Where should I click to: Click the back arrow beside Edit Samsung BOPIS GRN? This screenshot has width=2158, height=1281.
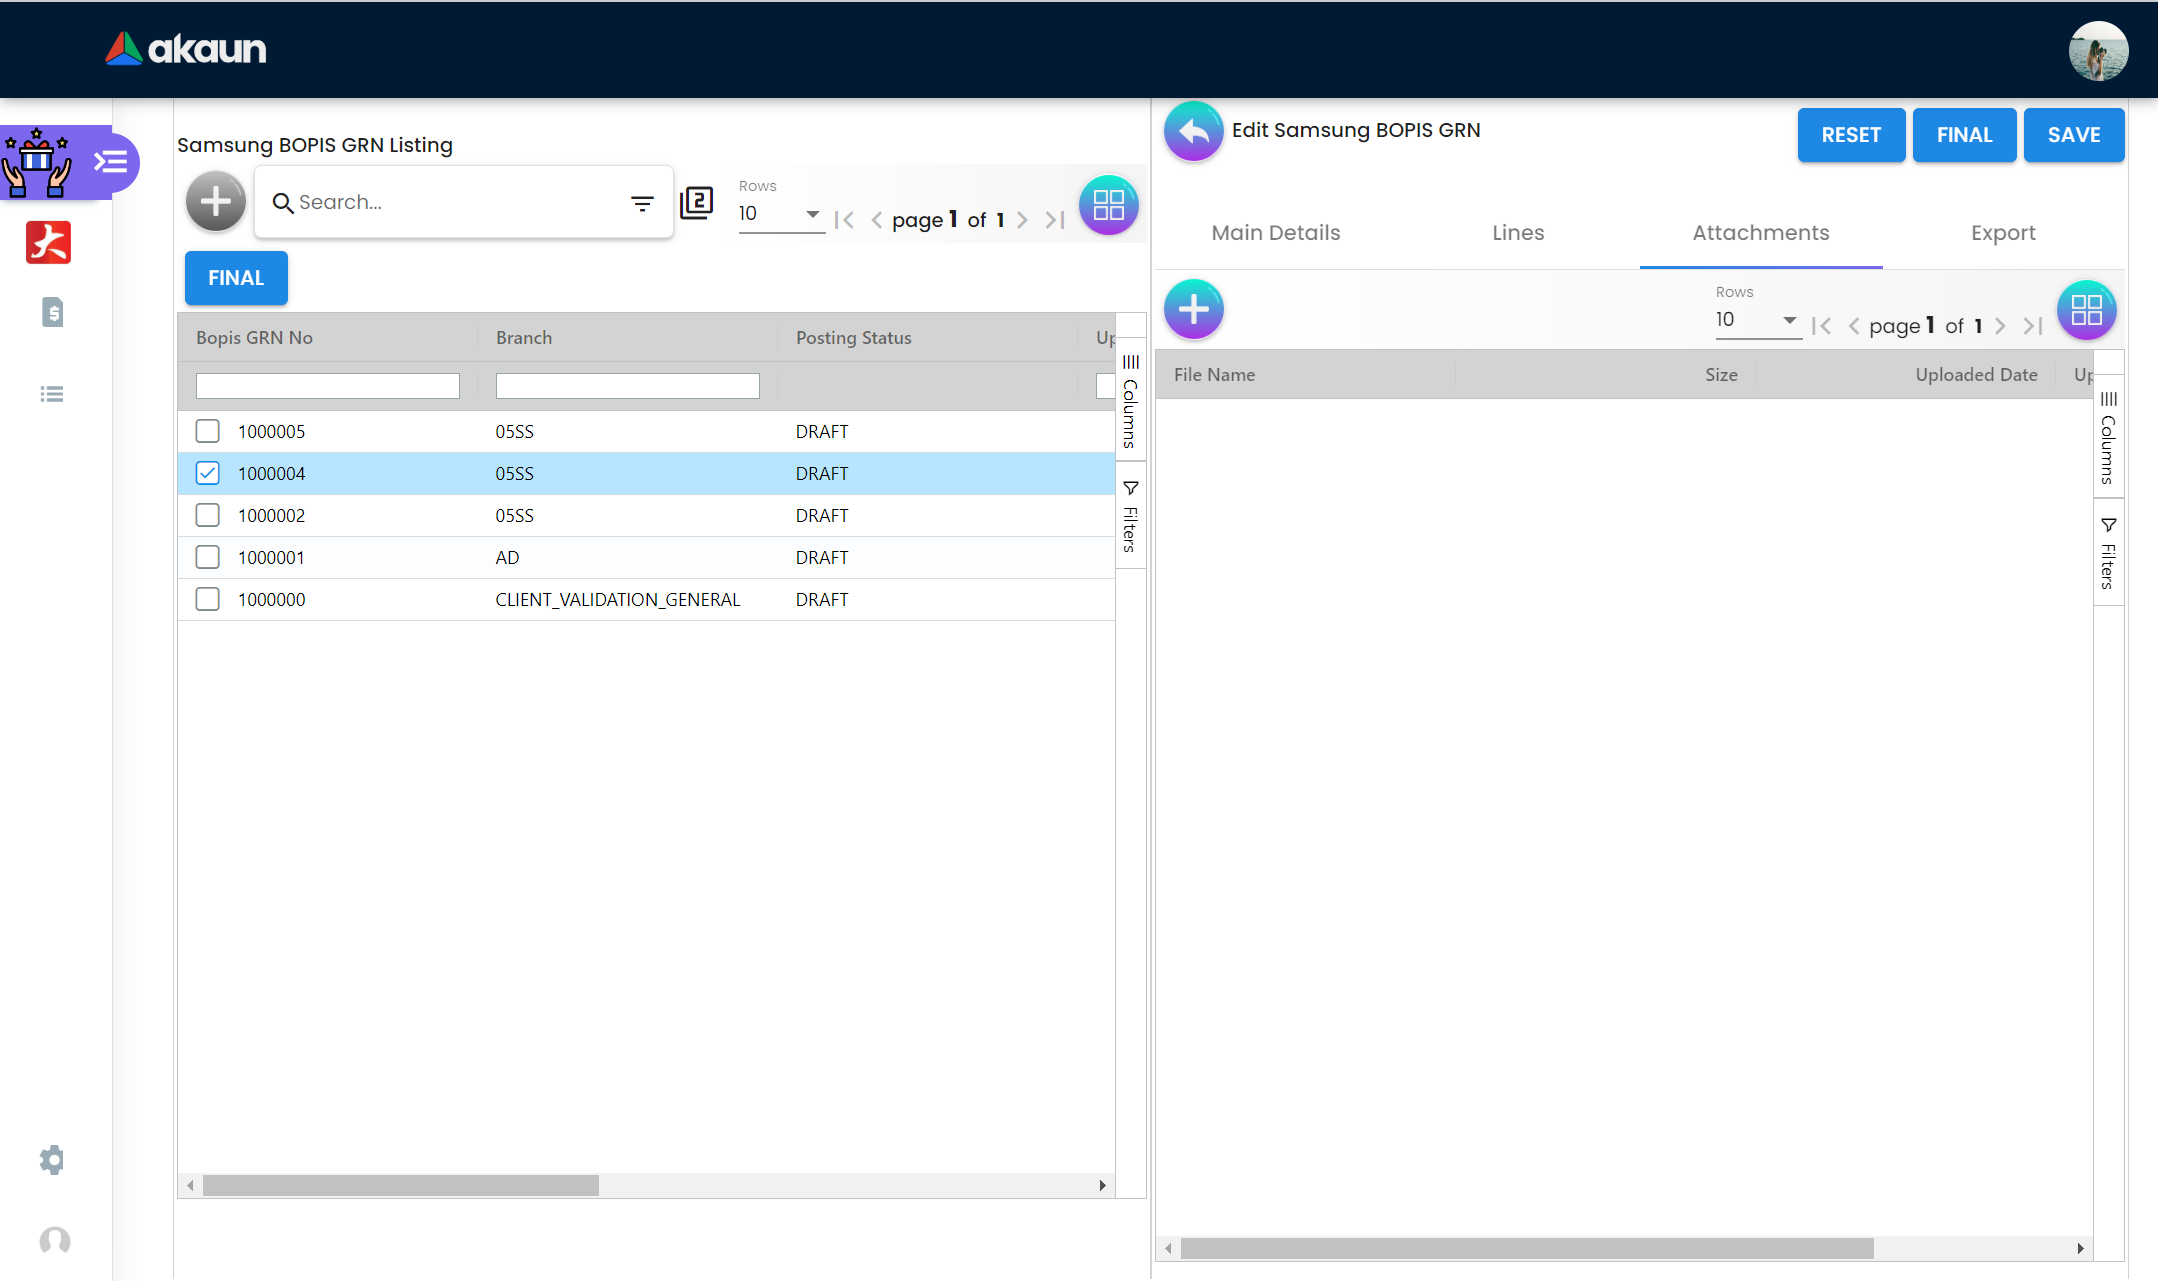coord(1193,131)
